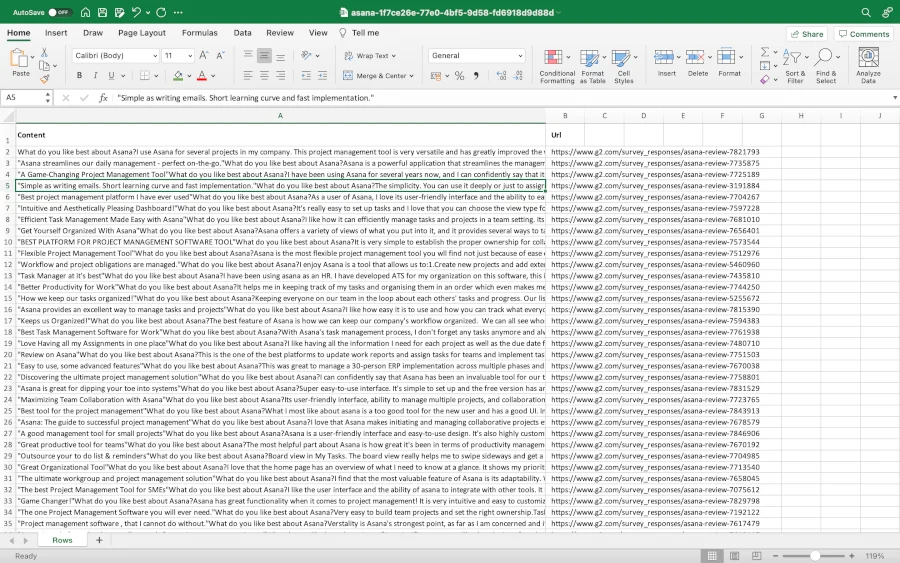Open the search magnifier in title bar
Viewport: 900px width, 563px height.
coord(866,12)
